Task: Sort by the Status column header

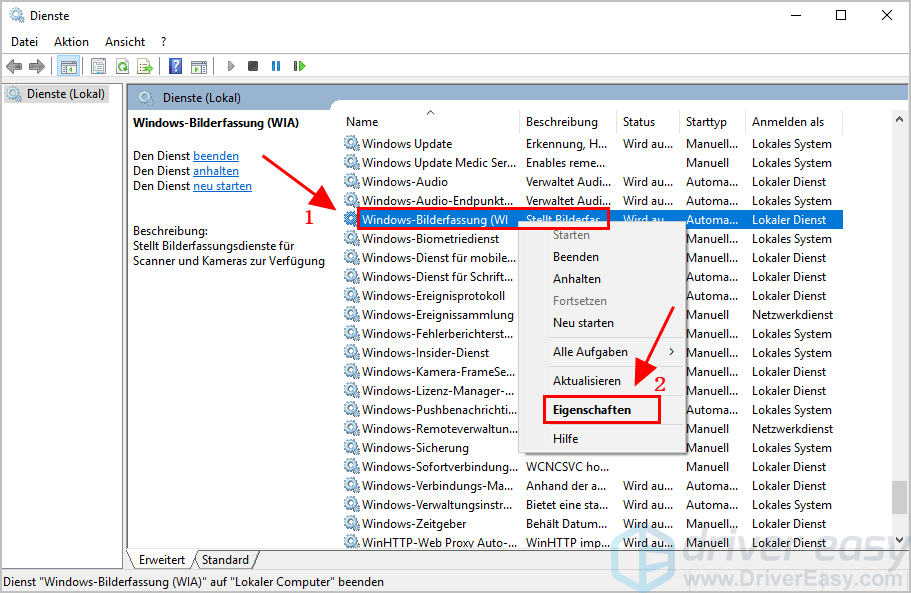Action: (x=647, y=122)
